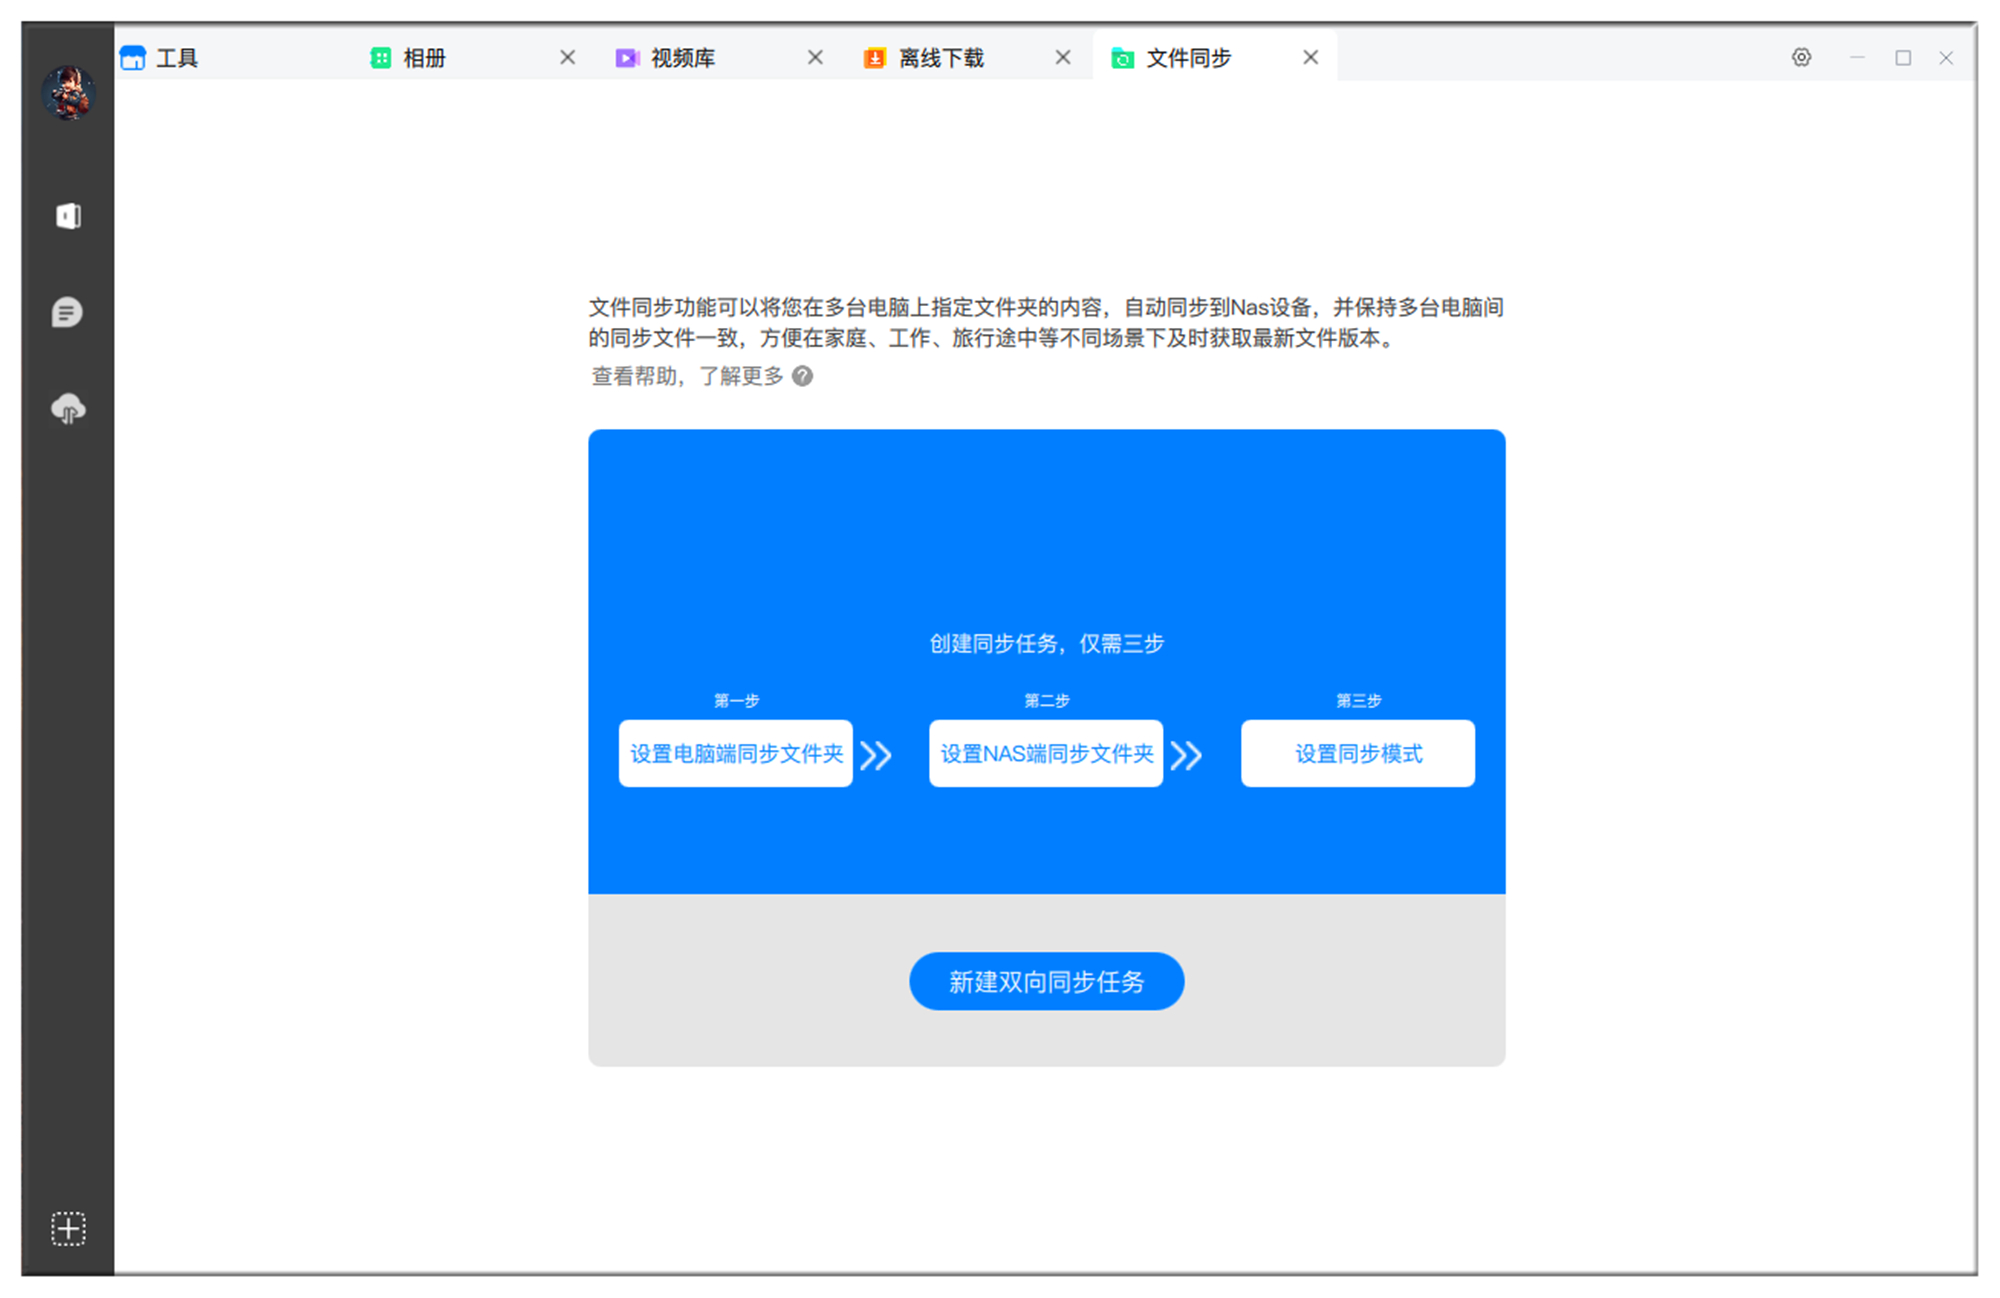Open the device panel icon in left sidebar
2000x1298 pixels.
pos(68,215)
